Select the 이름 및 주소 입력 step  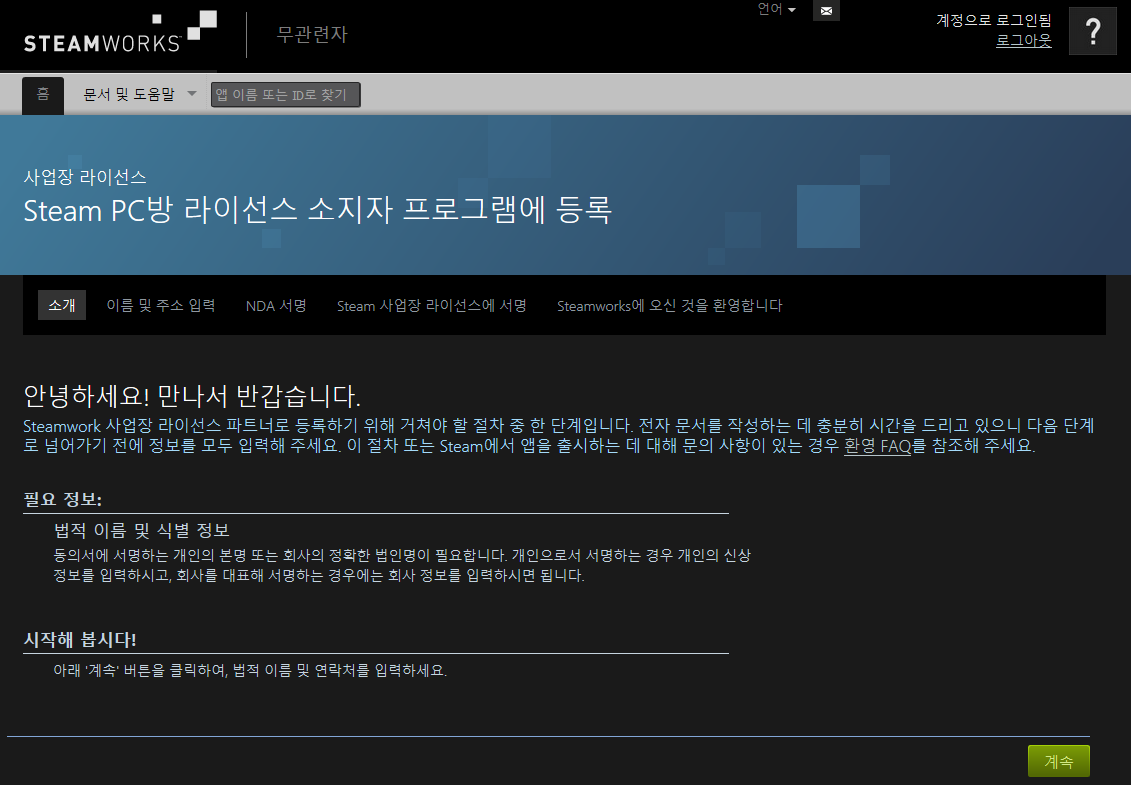[x=161, y=305]
